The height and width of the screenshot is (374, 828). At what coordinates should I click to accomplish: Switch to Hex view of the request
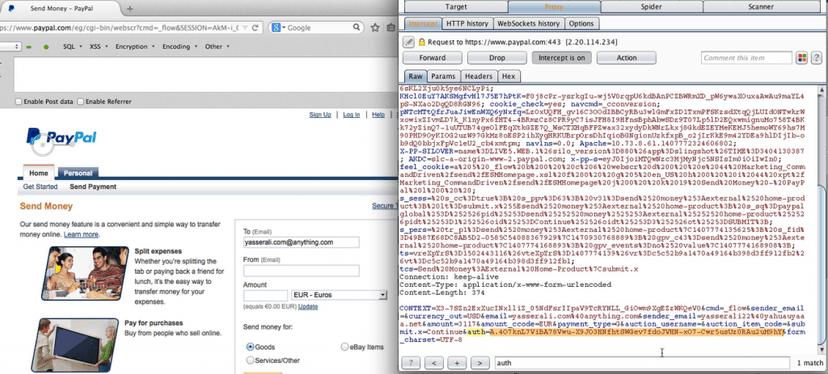point(509,76)
